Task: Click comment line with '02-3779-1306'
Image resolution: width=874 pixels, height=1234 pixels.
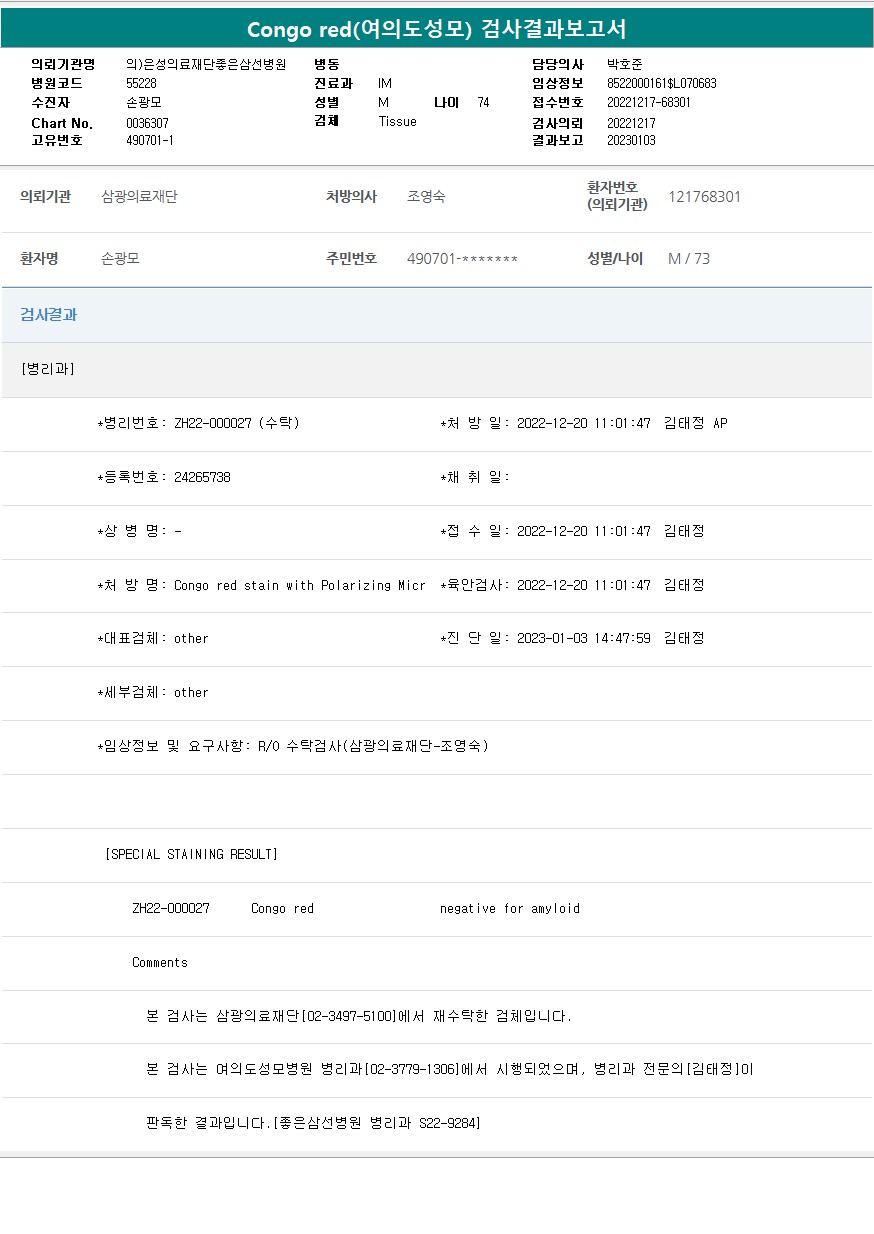Action: 449,1069
